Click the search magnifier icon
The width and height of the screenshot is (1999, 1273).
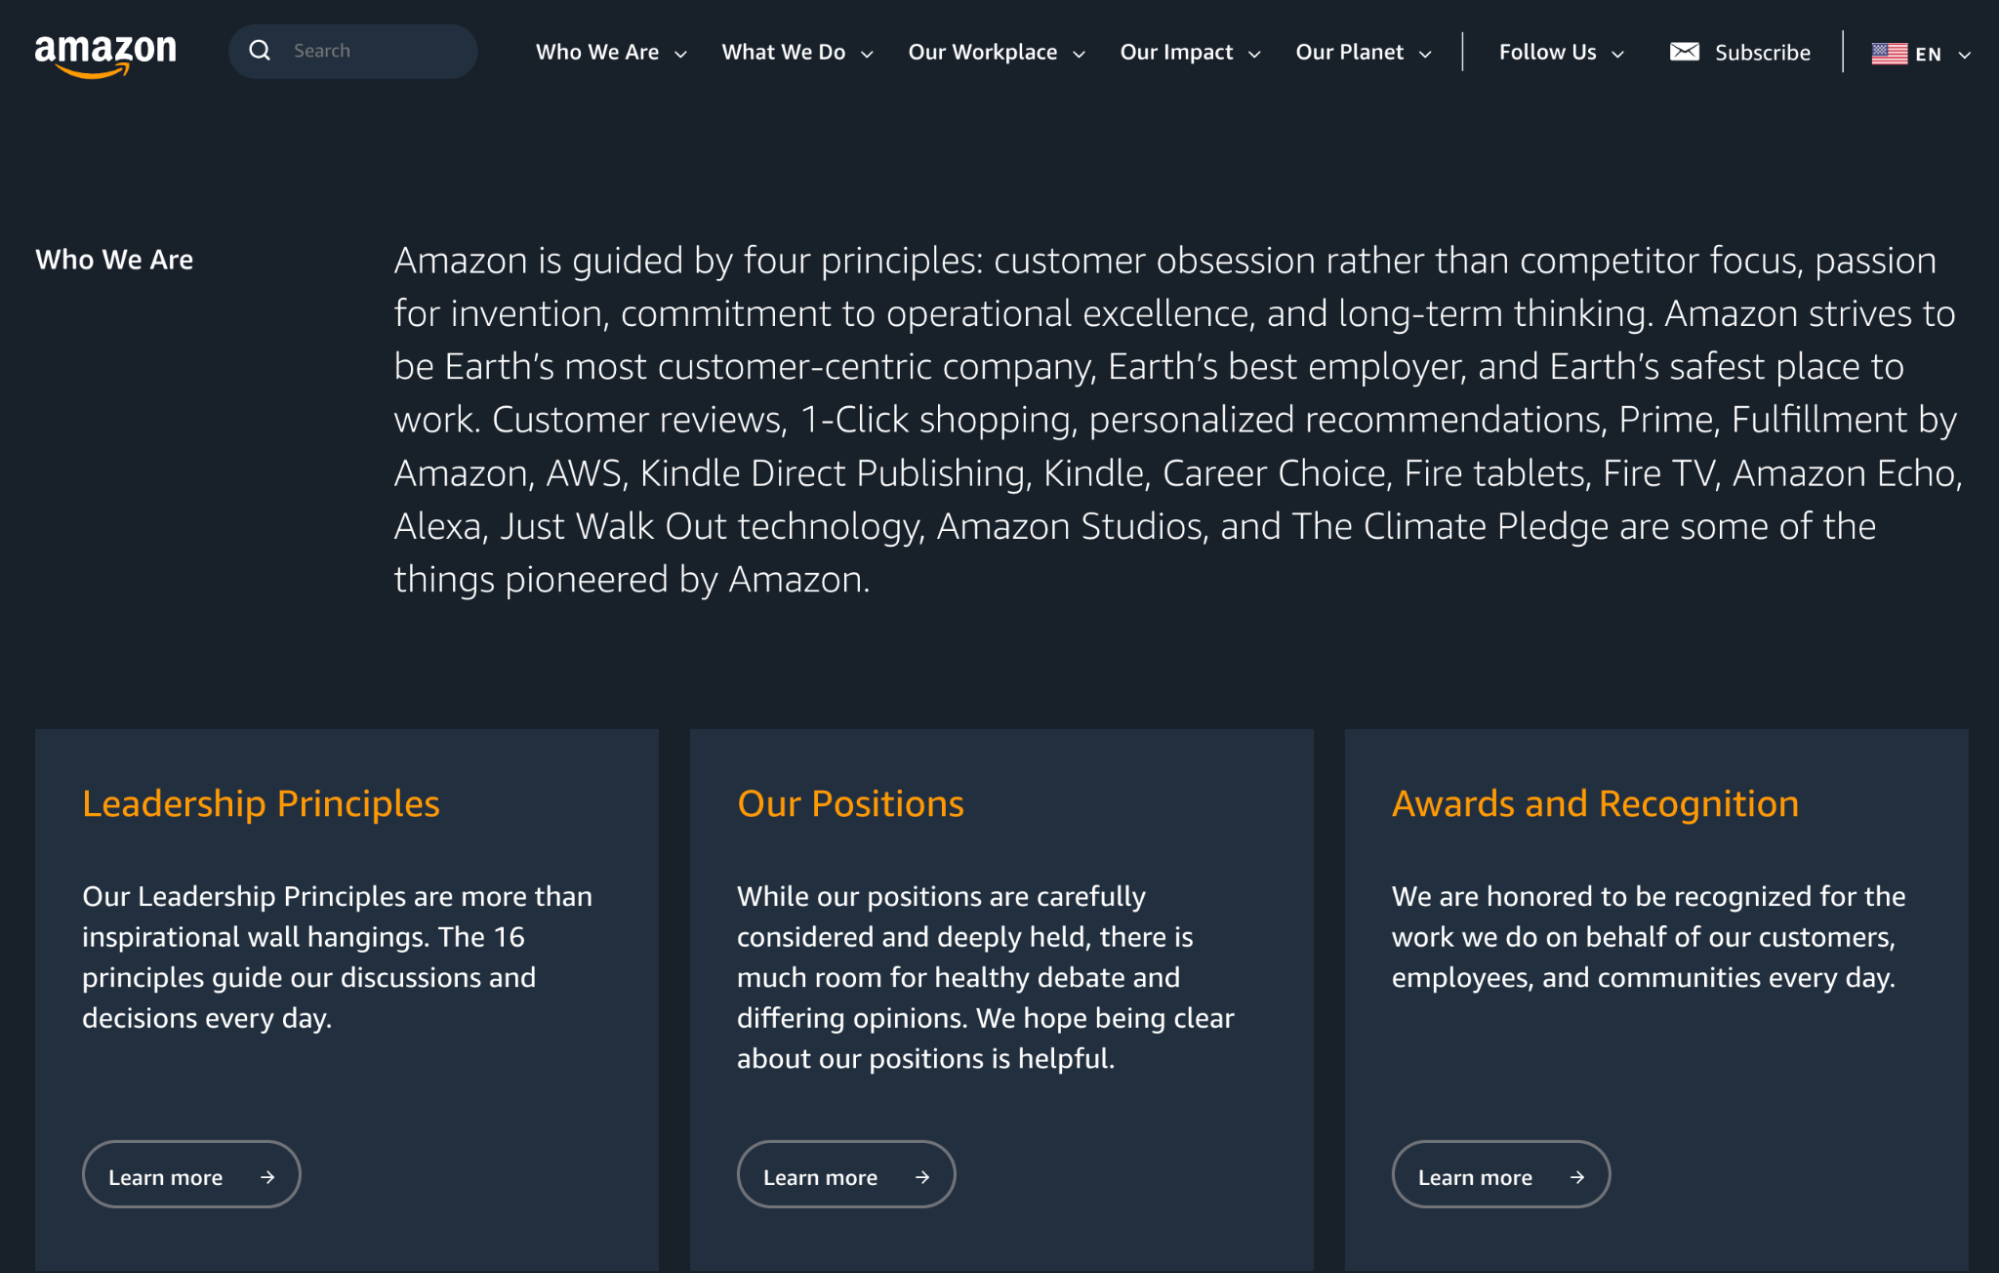click(x=258, y=50)
